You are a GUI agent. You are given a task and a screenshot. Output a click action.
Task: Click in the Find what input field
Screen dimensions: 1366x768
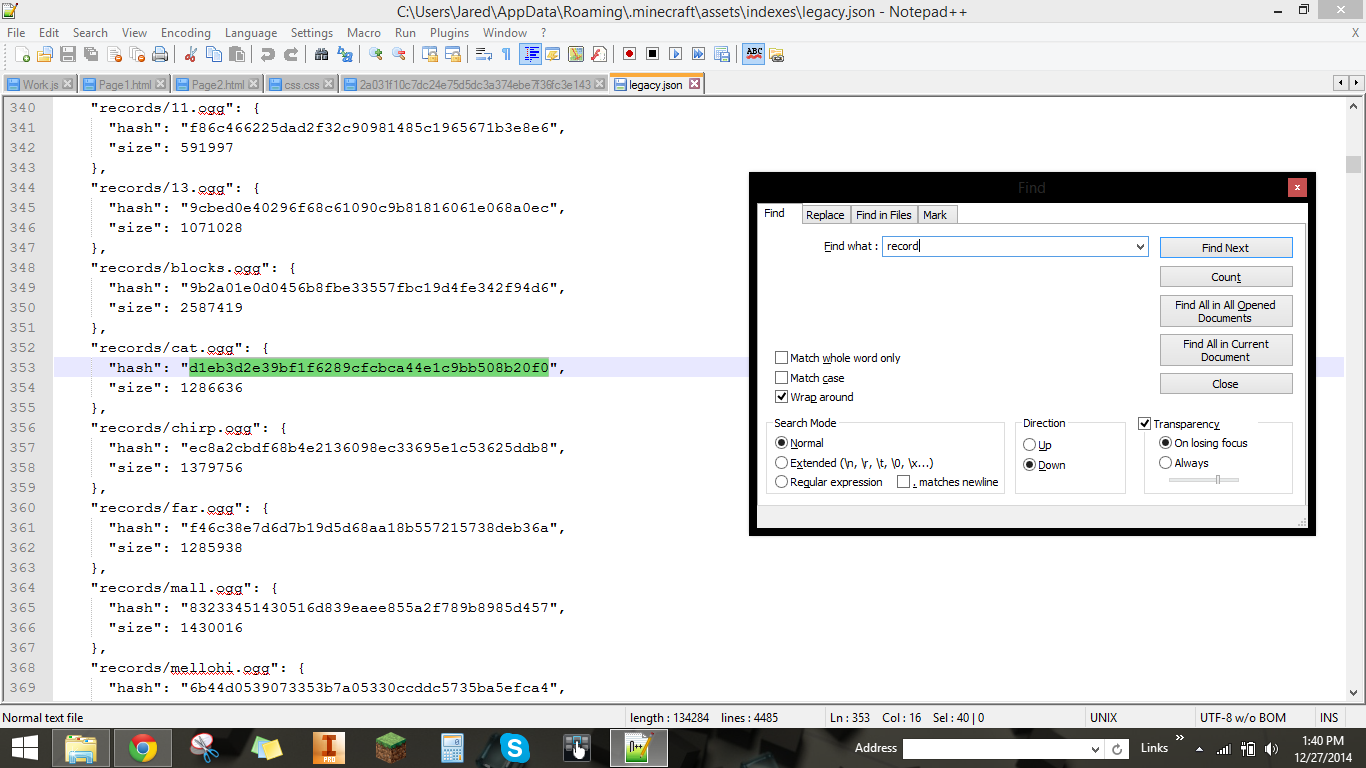tap(1008, 246)
